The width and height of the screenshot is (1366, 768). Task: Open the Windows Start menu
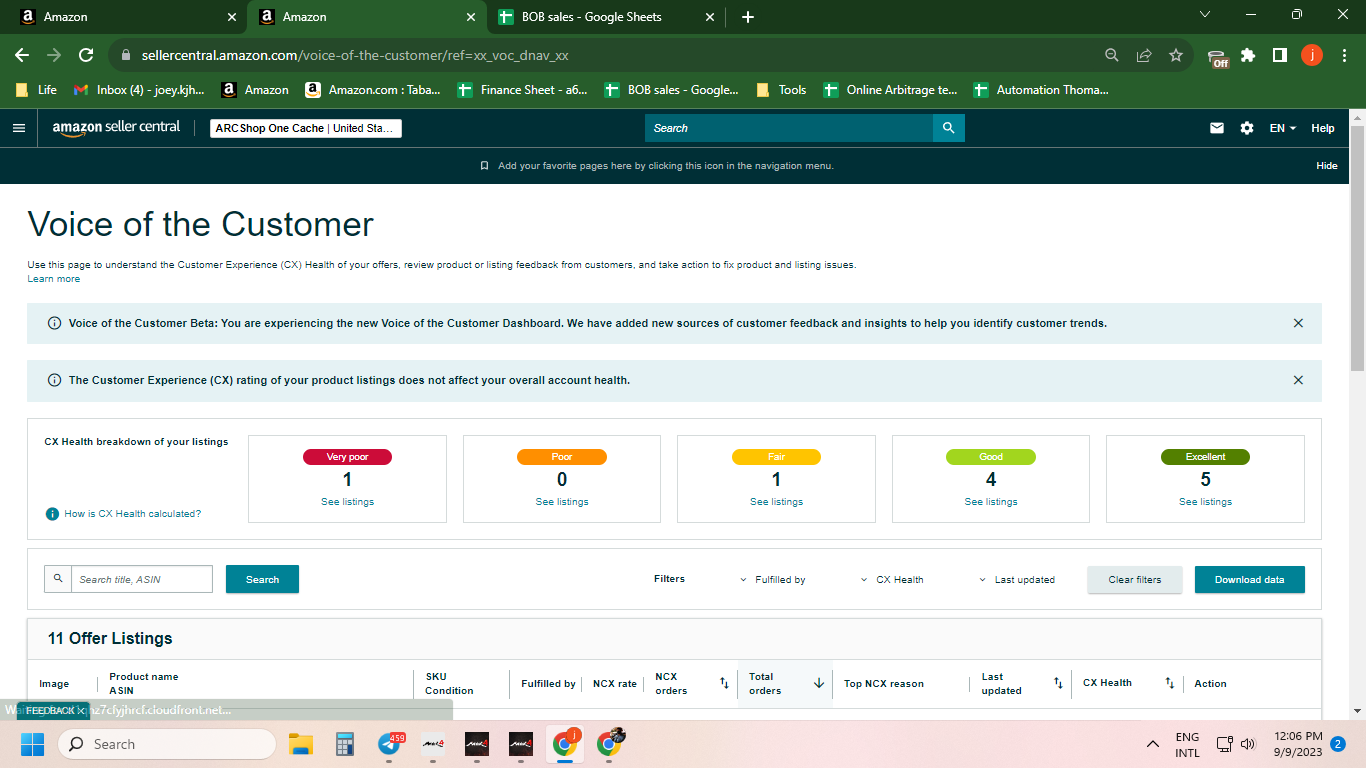tap(32, 744)
